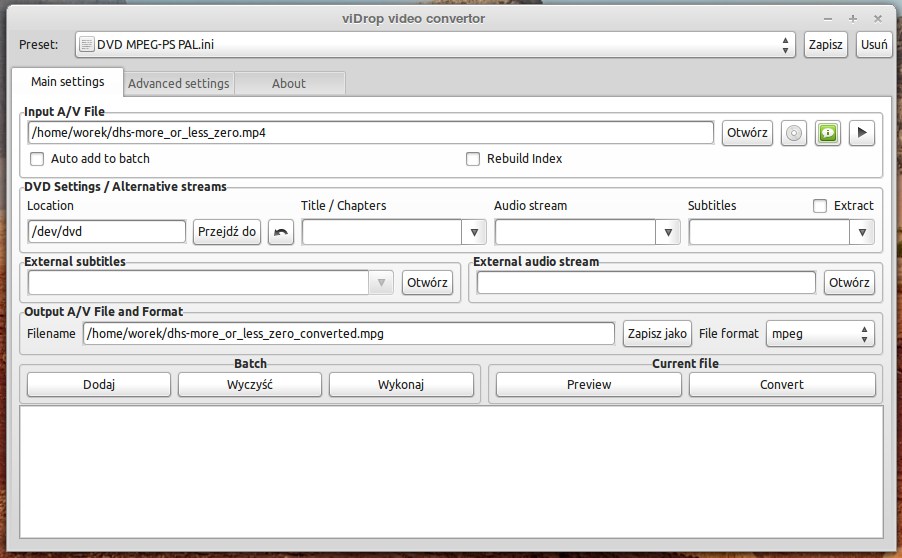This screenshot has width=902, height=558.
Task: Click the Subtitles combo field
Action: click(770, 232)
